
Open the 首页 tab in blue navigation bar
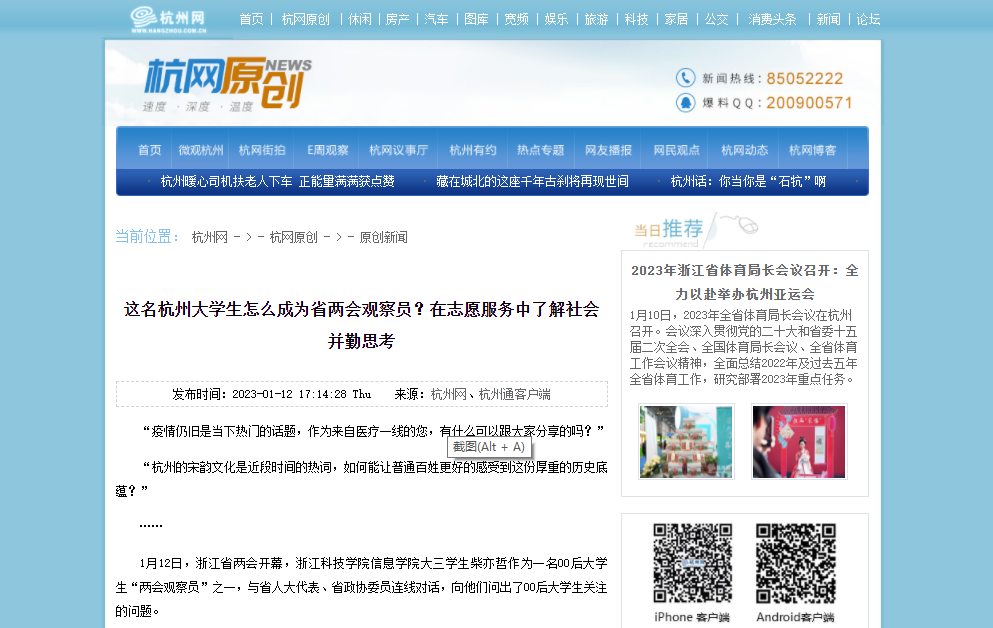(149, 150)
